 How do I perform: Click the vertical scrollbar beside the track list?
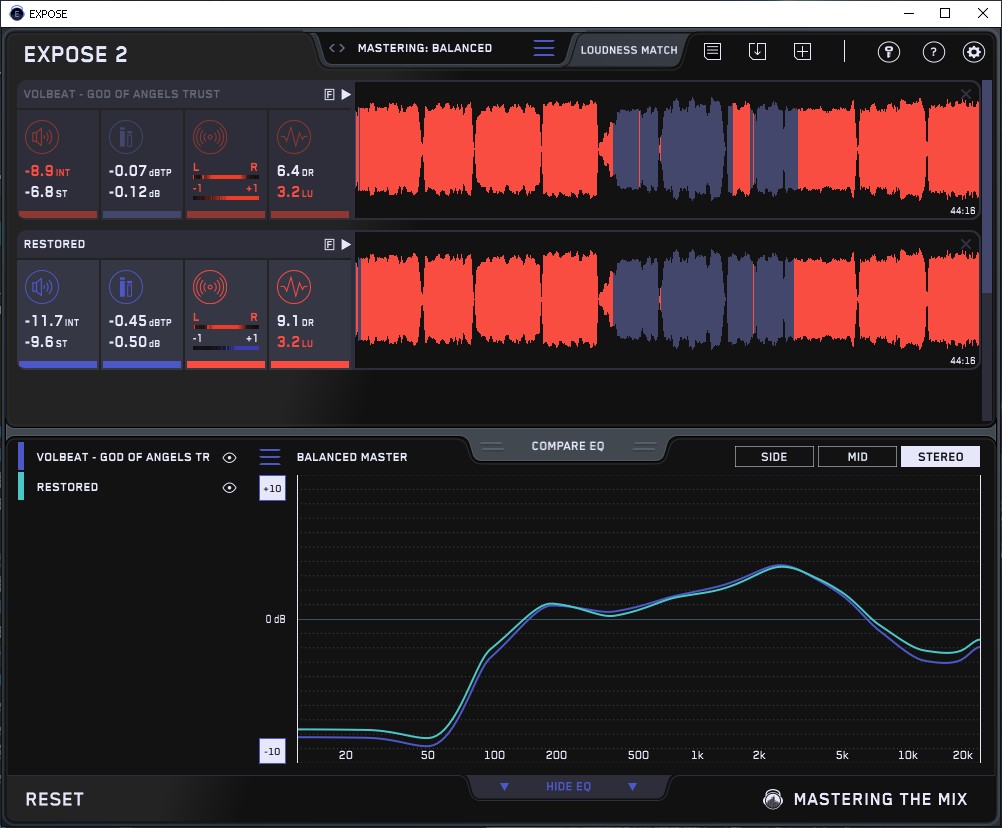pyautogui.click(x=987, y=185)
